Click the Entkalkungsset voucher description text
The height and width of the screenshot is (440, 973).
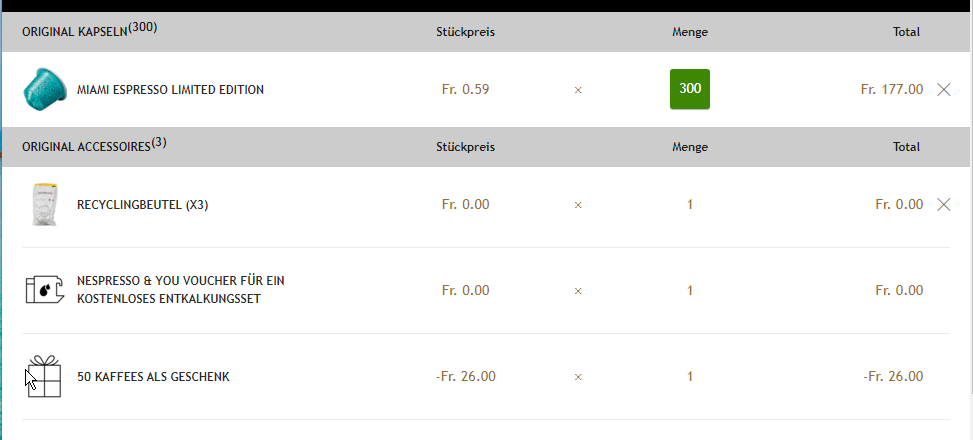tap(181, 290)
